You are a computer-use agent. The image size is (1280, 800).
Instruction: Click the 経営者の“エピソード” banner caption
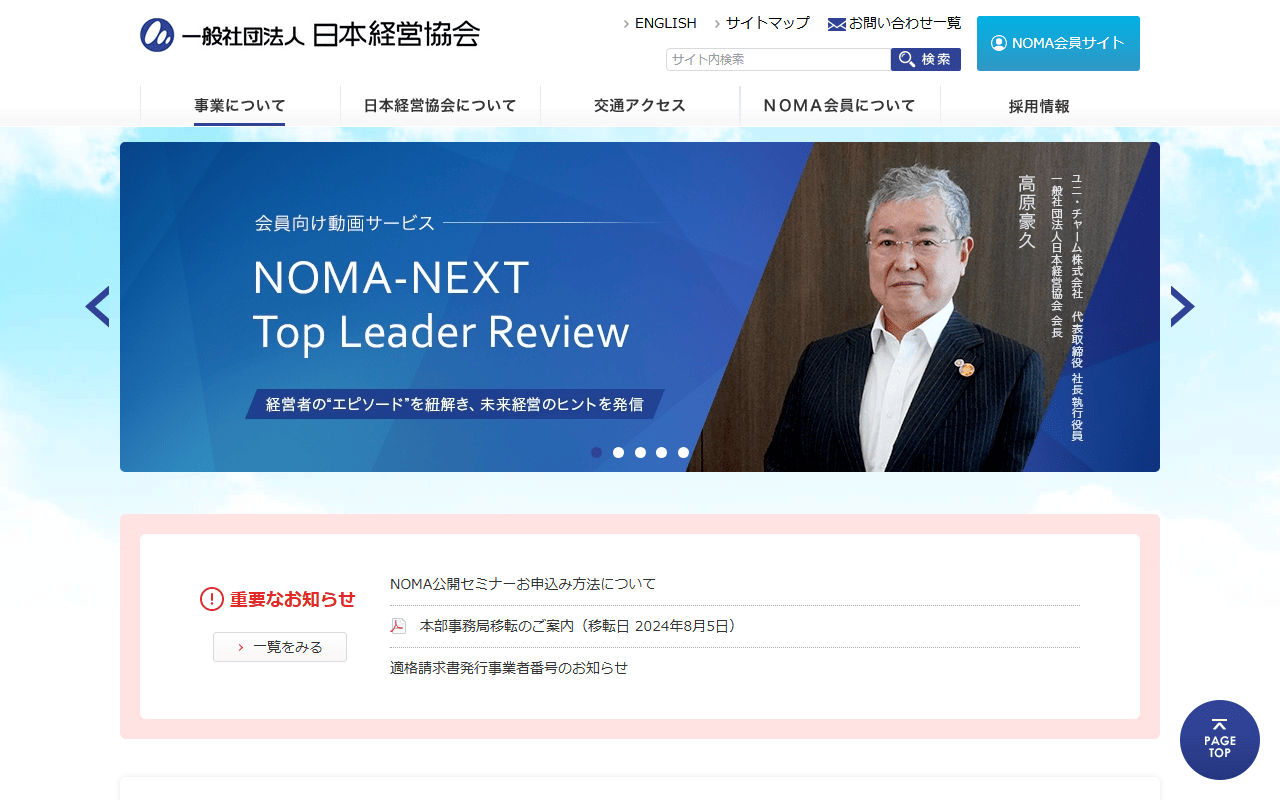(455, 404)
